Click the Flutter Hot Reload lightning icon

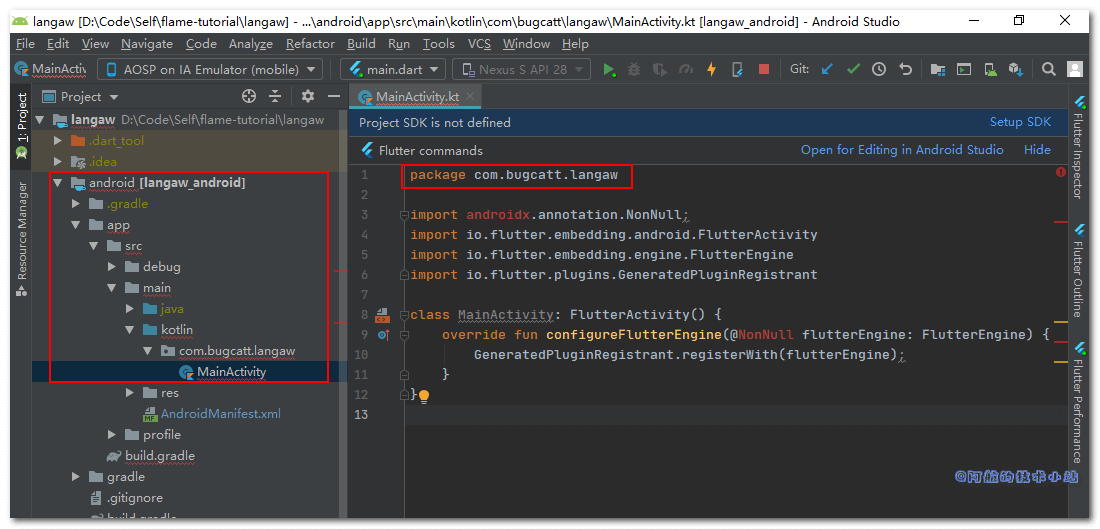tap(711, 69)
